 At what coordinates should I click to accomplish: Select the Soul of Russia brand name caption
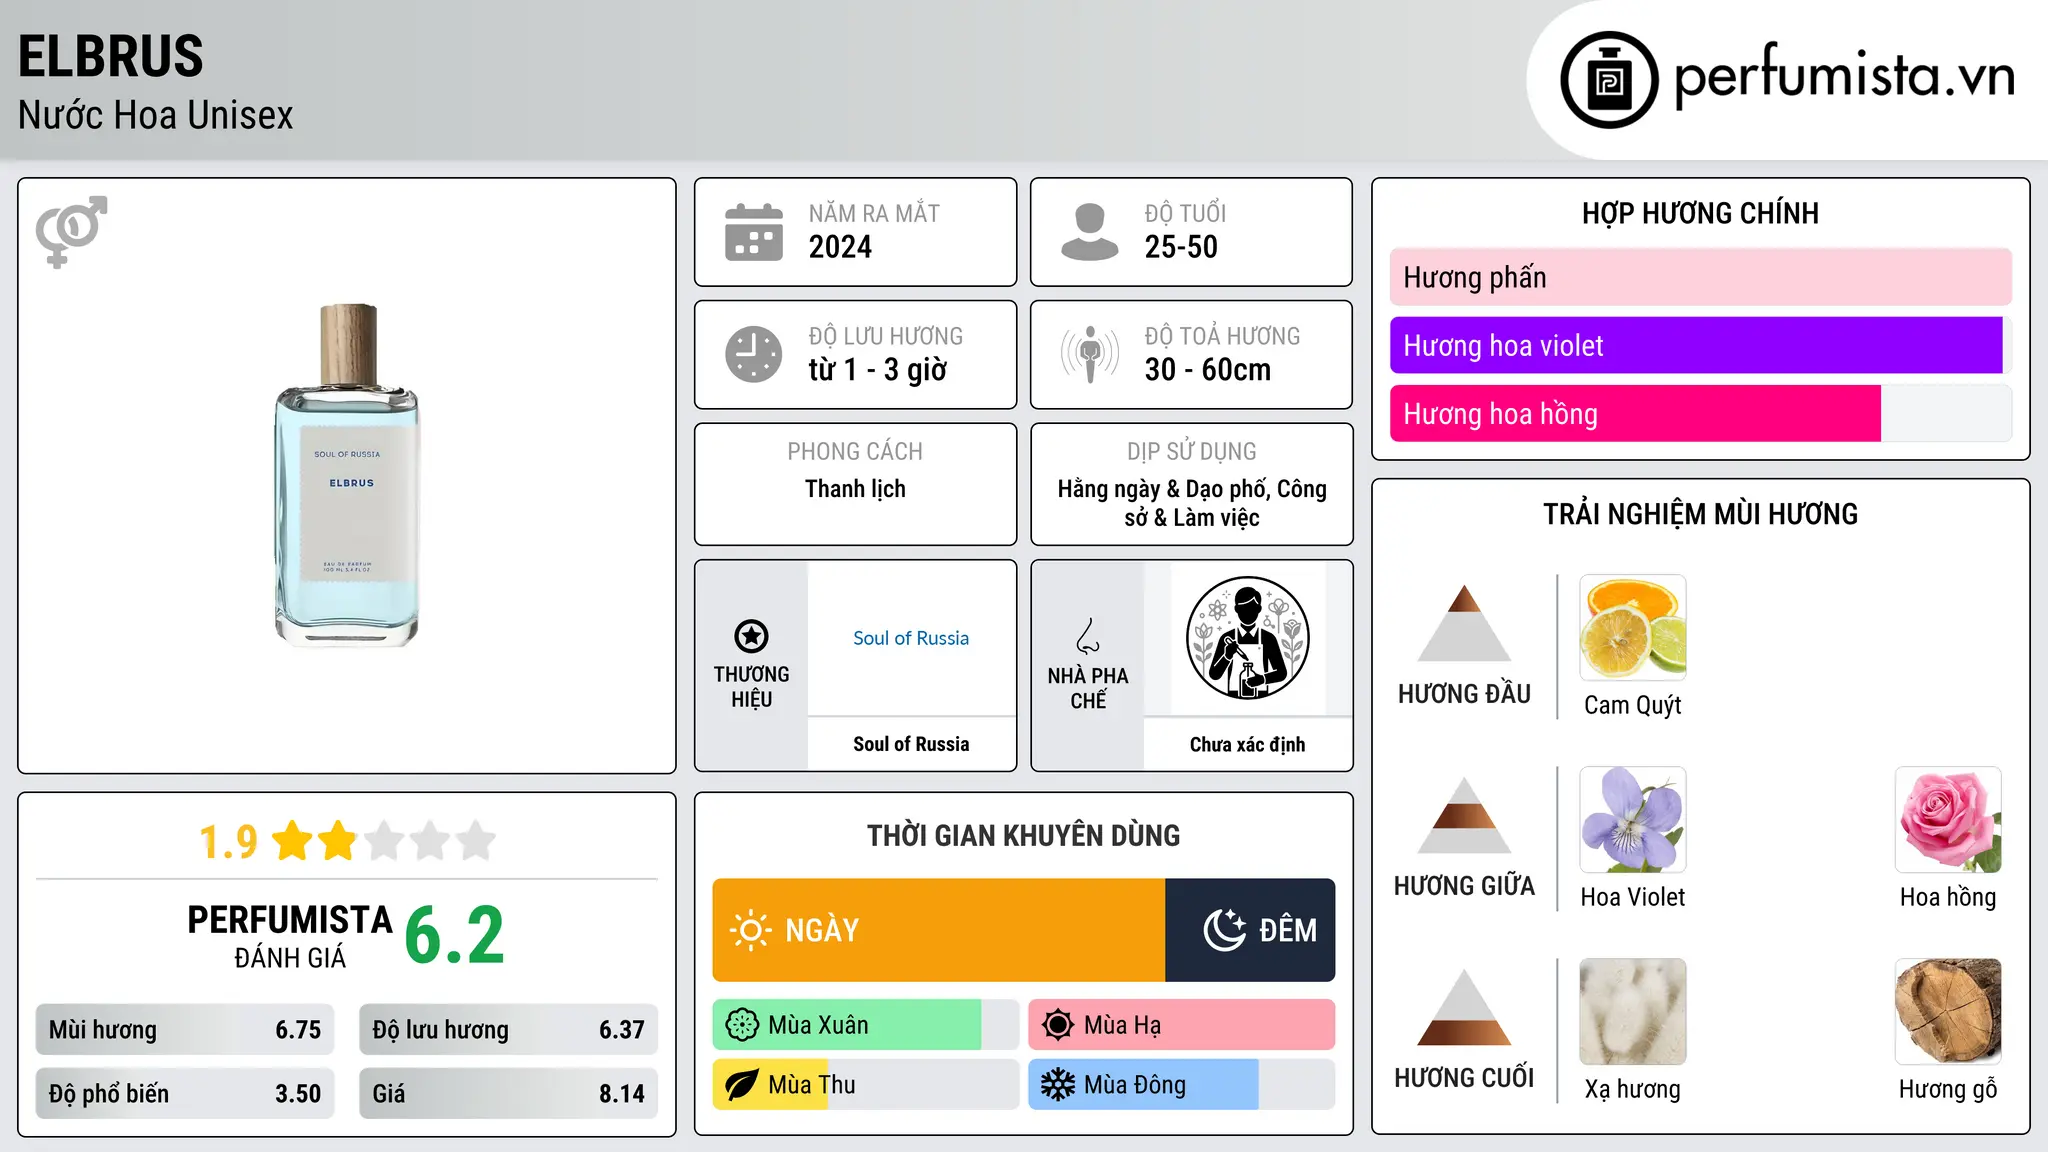coord(911,744)
